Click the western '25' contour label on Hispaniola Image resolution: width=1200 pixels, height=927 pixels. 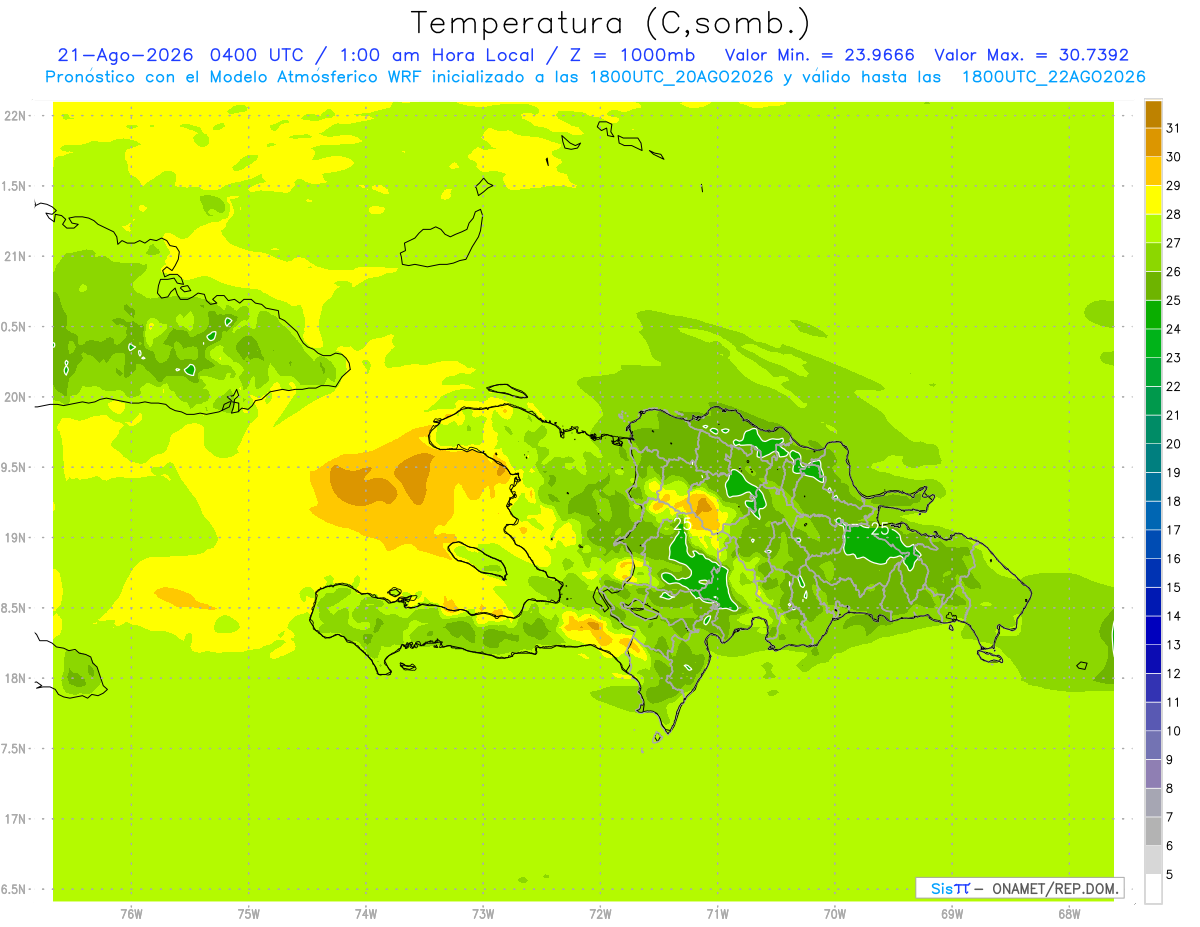point(682,523)
